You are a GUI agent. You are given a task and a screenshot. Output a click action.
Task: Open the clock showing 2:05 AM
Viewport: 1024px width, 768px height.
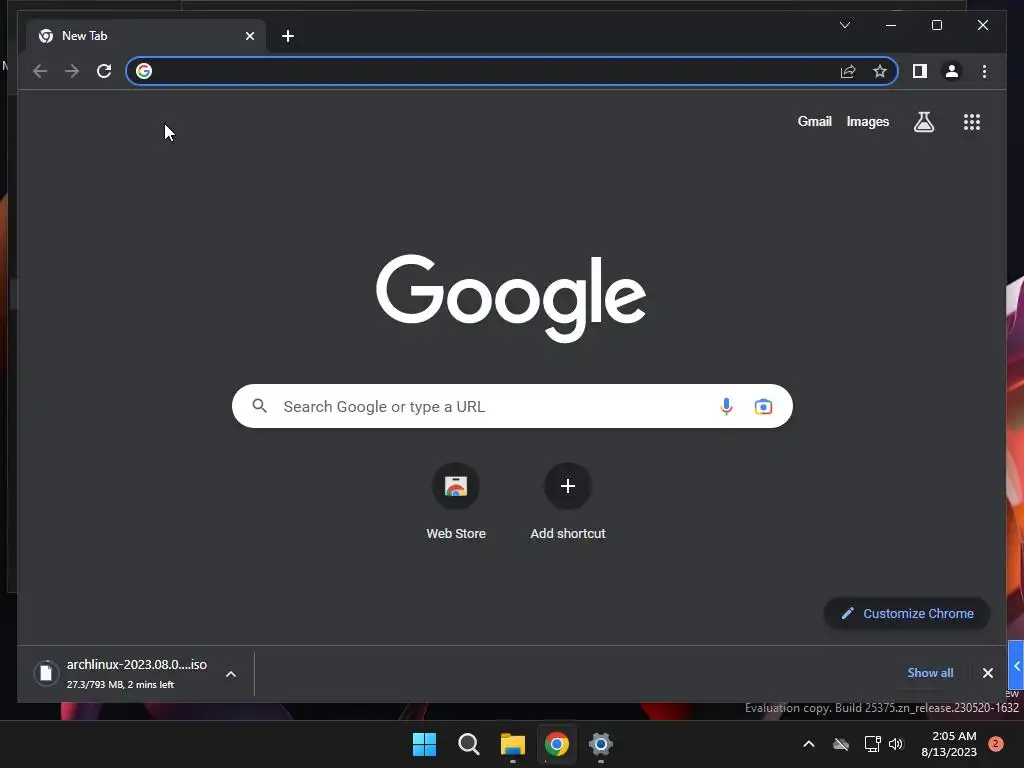[948, 744]
